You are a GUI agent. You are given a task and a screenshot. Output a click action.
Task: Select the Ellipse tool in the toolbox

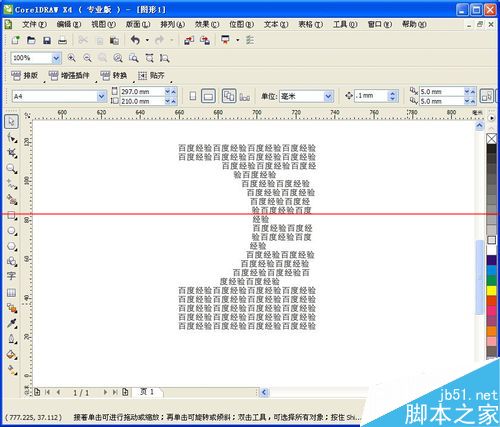[x=12, y=231]
